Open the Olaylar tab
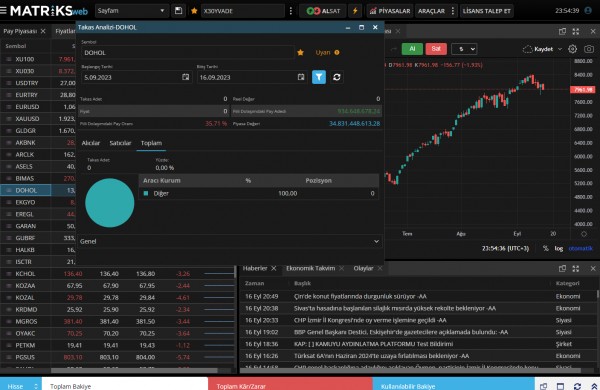Image resolution: width=600 pixels, height=390 pixels. [x=363, y=268]
